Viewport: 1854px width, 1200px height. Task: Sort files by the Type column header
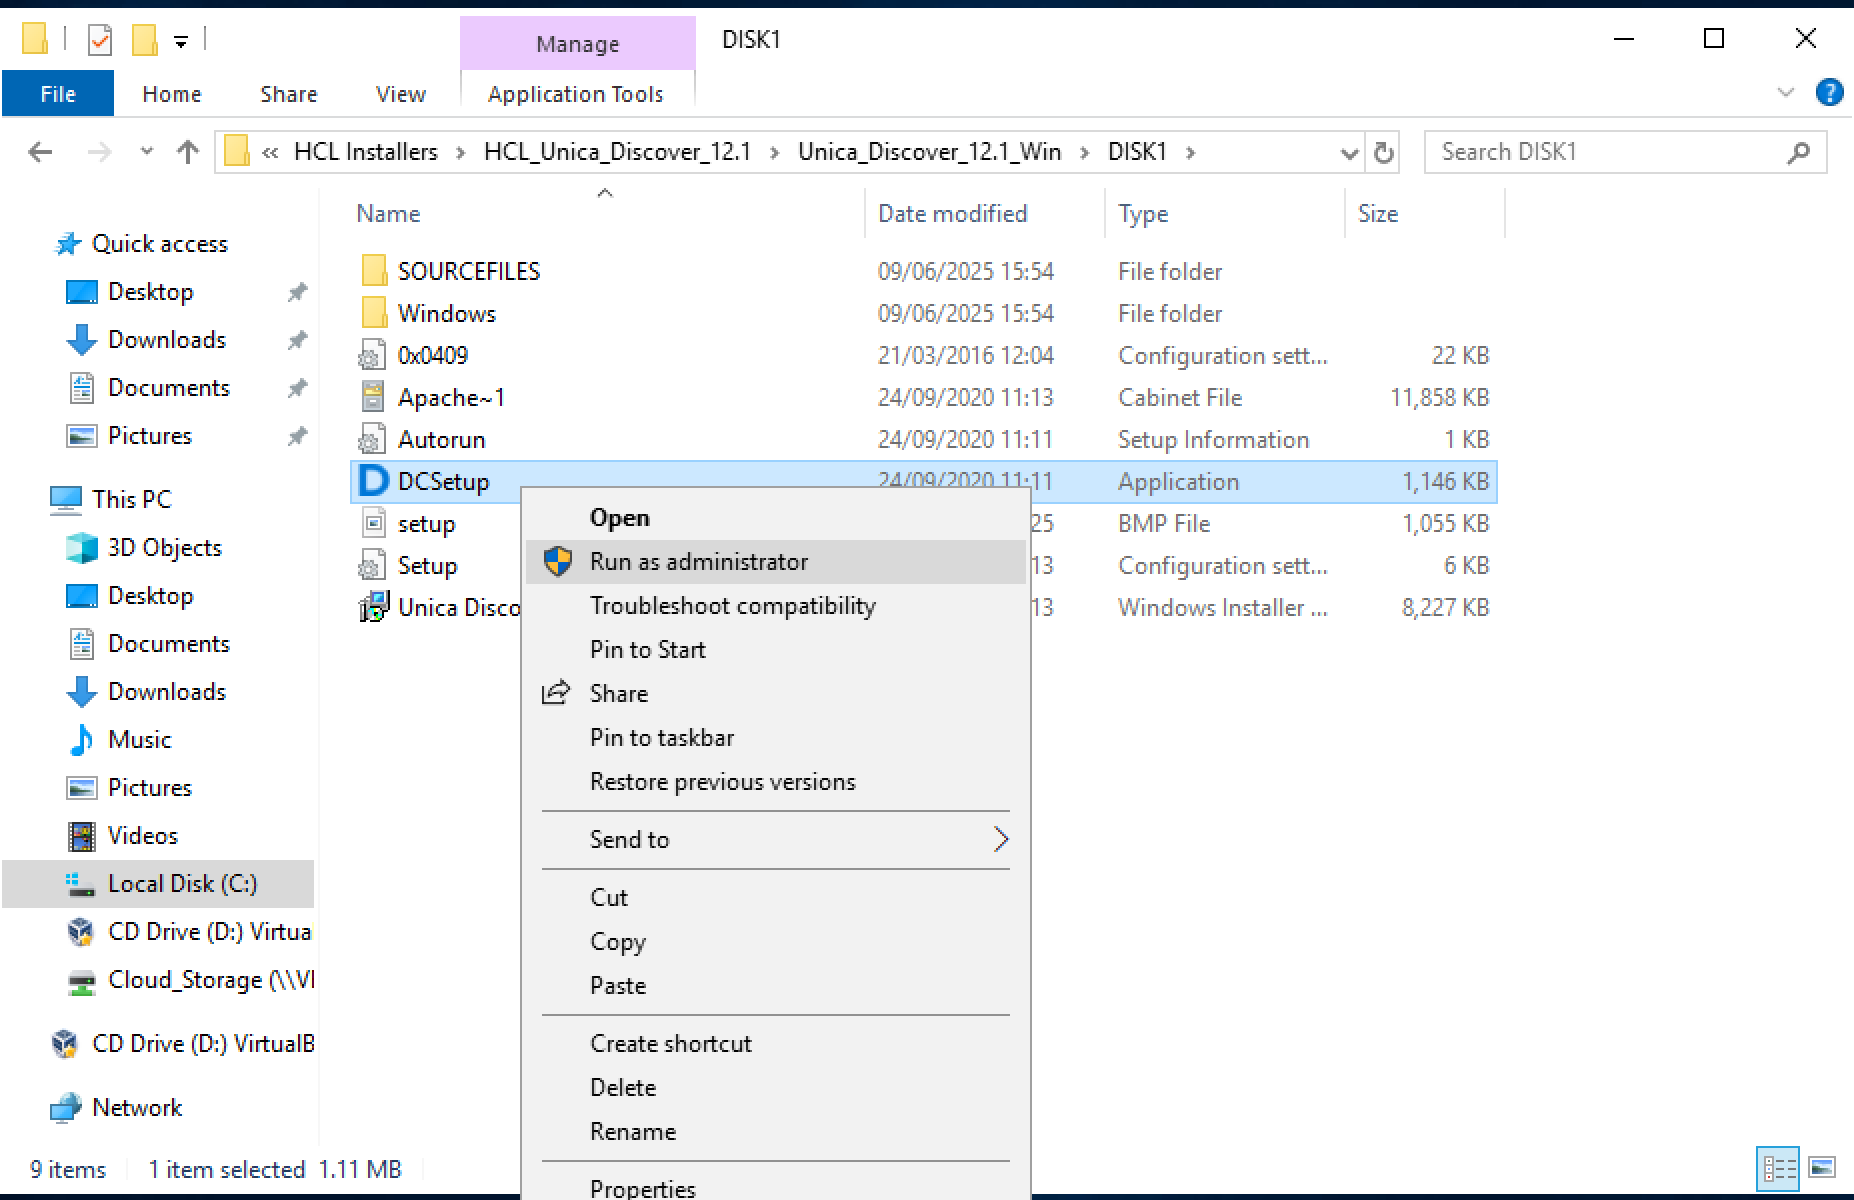tap(1225, 214)
